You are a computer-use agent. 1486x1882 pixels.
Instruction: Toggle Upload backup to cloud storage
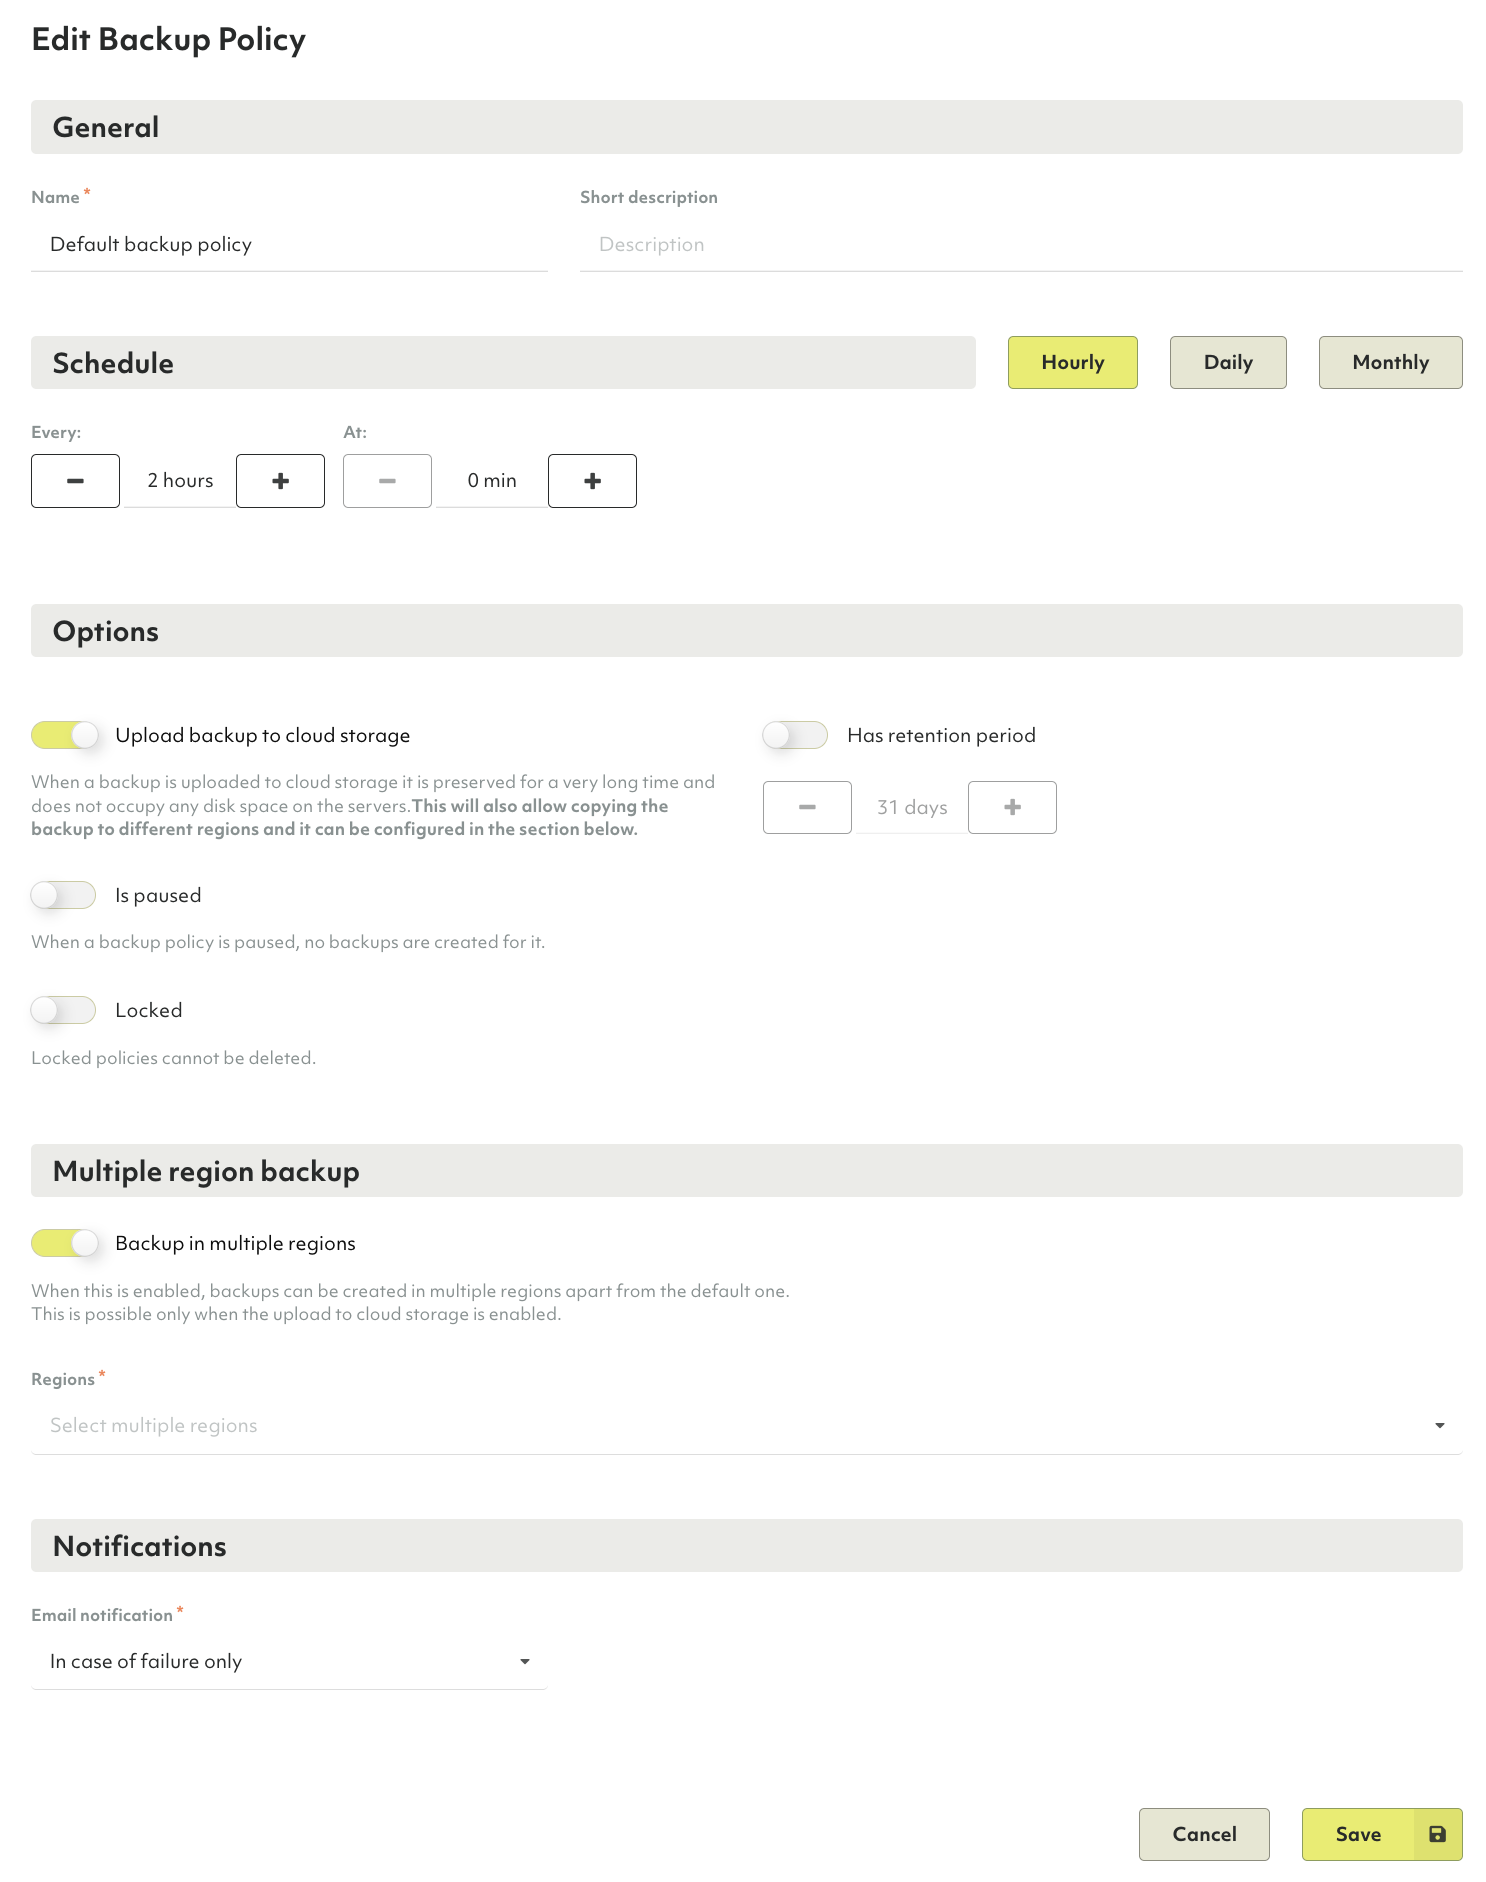[x=65, y=735]
